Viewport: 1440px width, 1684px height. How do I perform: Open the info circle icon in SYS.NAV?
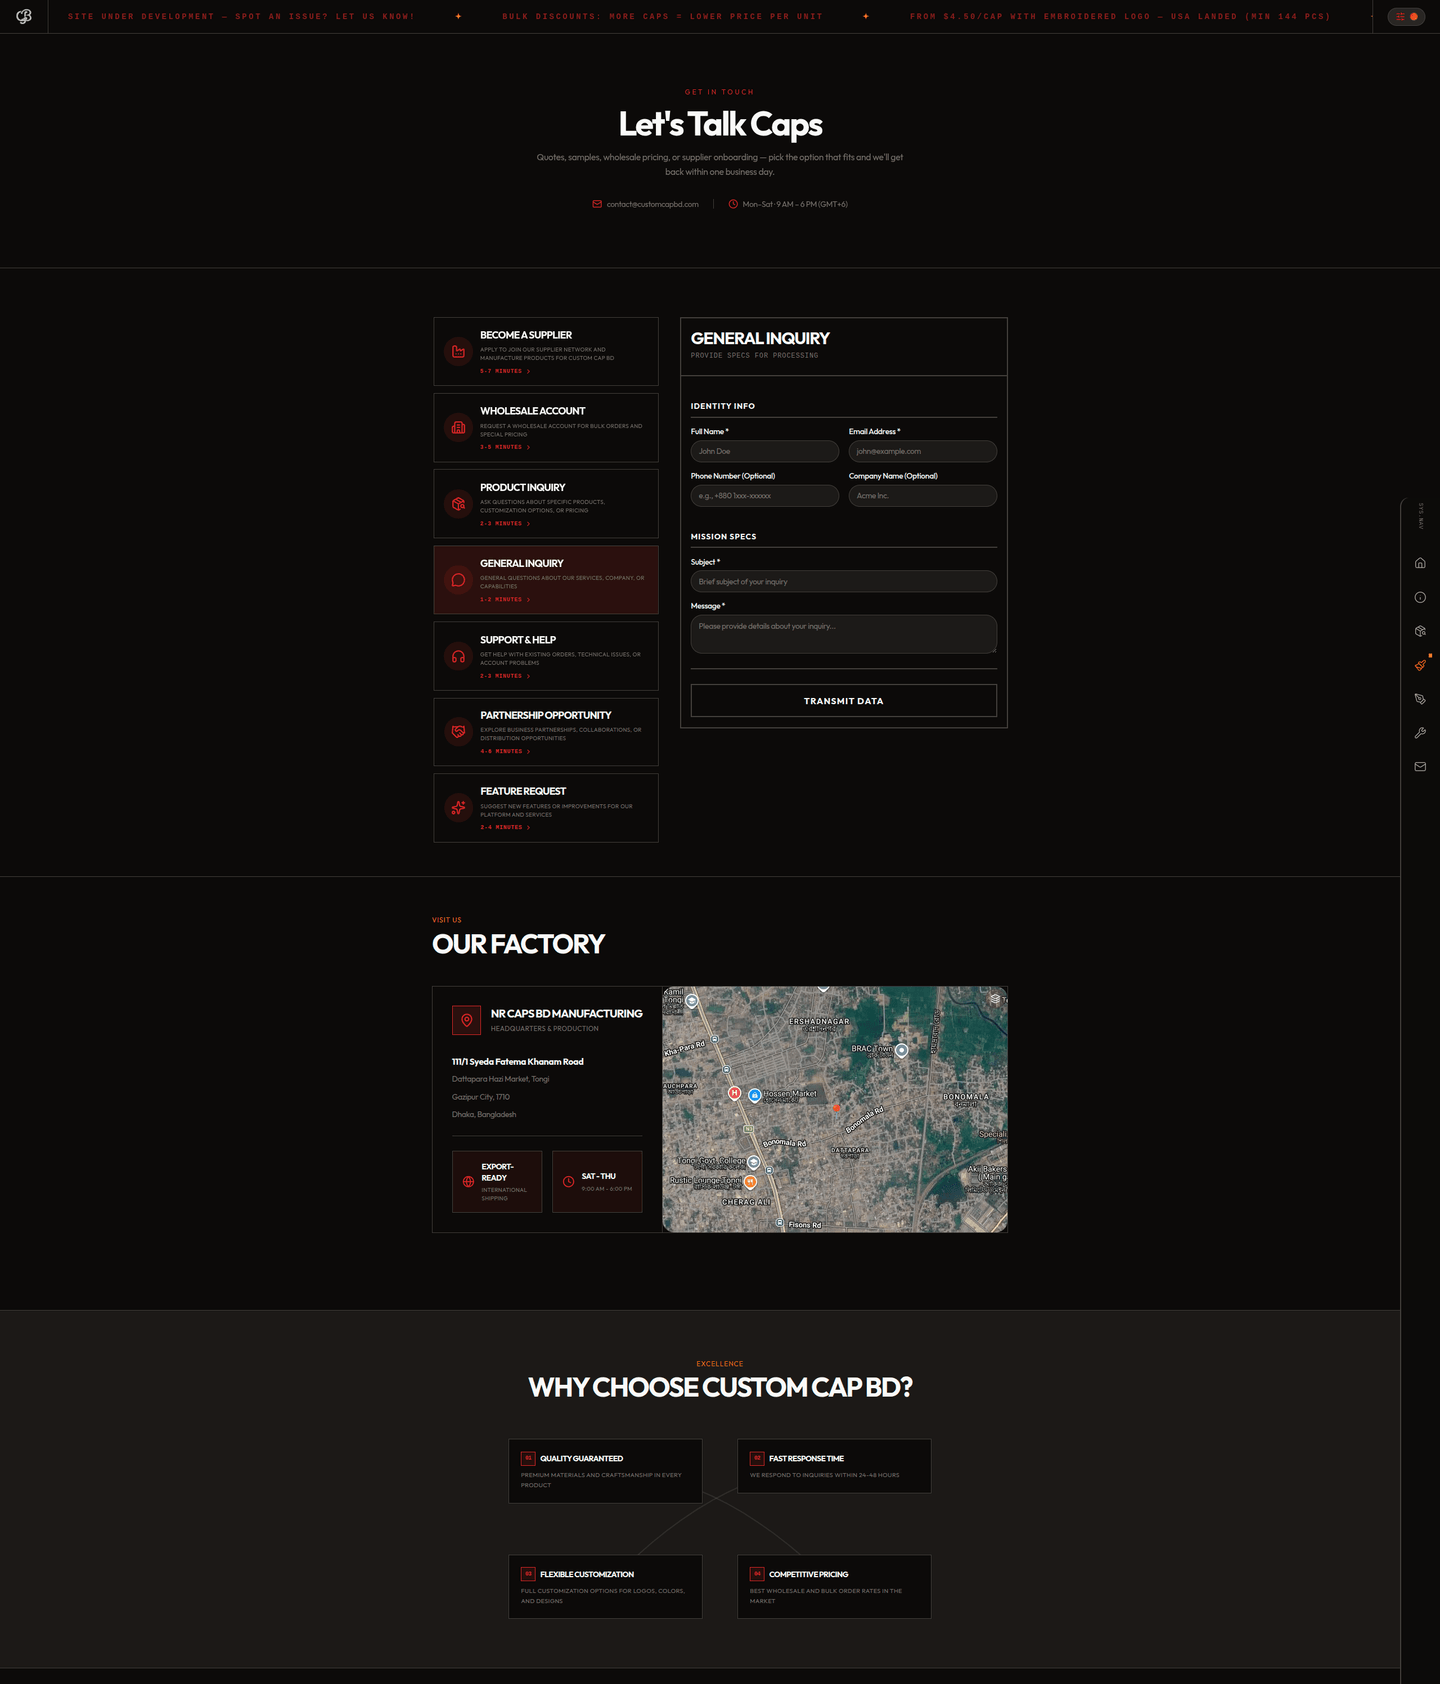click(x=1420, y=597)
